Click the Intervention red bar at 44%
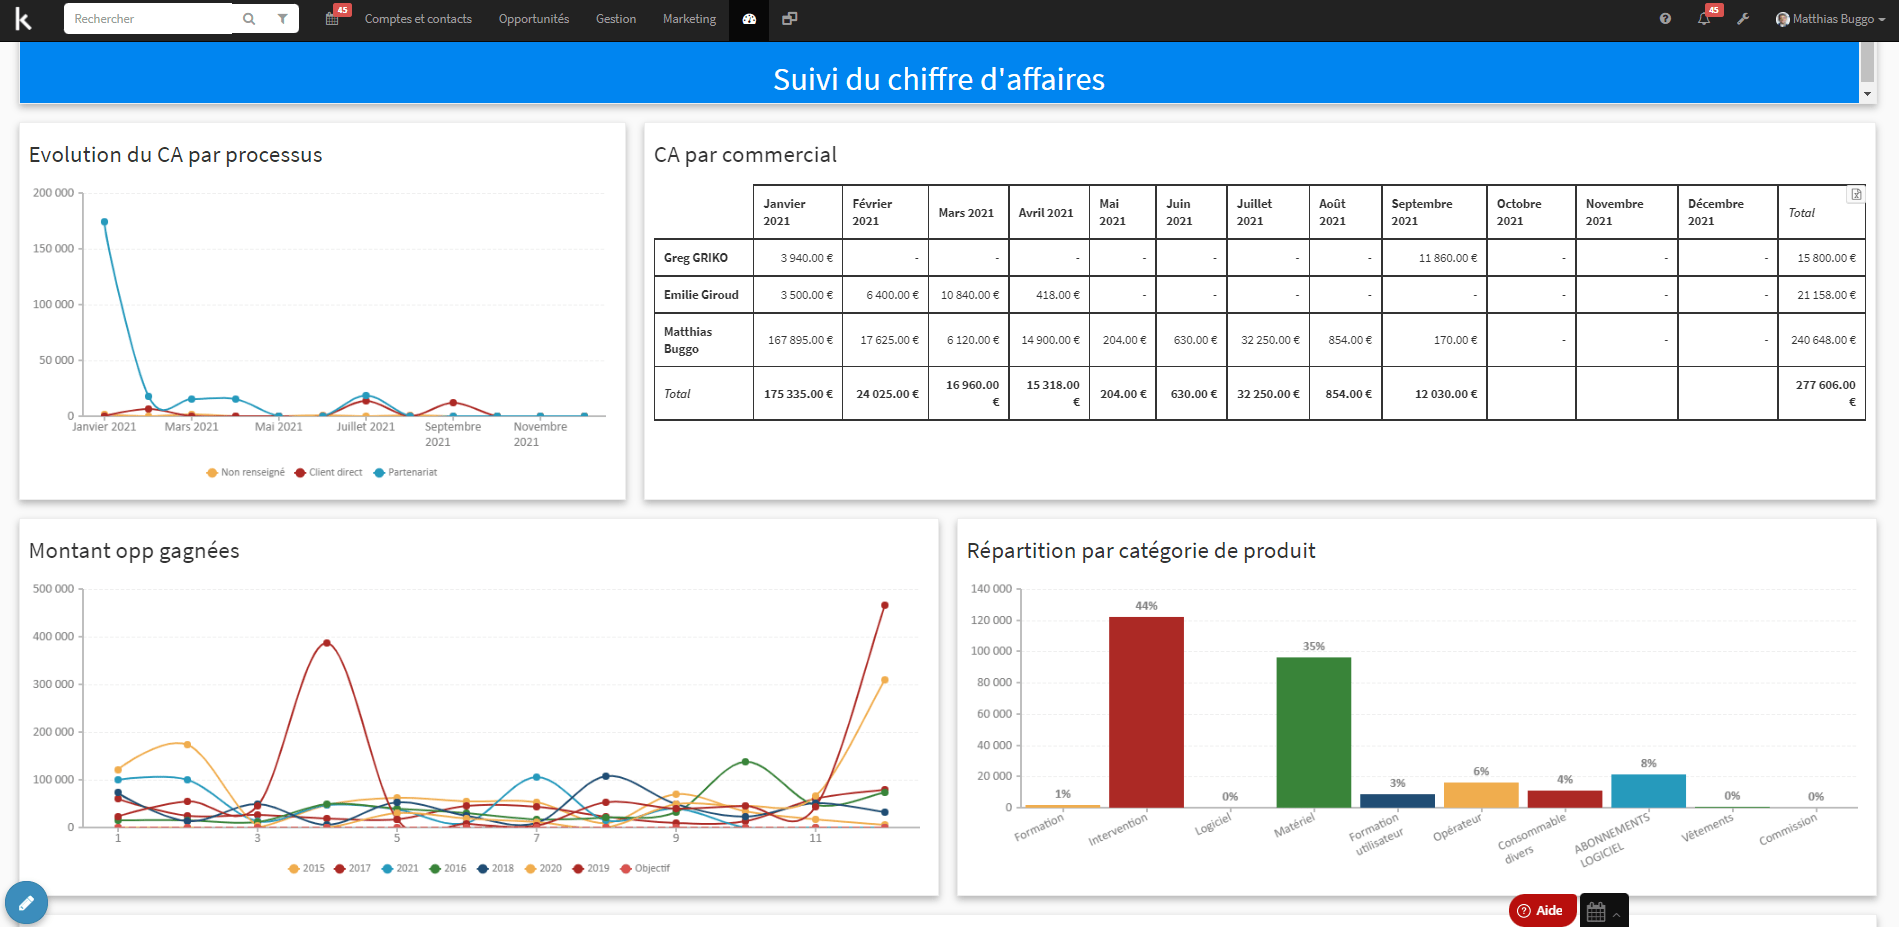This screenshot has width=1899, height=927. tap(1146, 710)
